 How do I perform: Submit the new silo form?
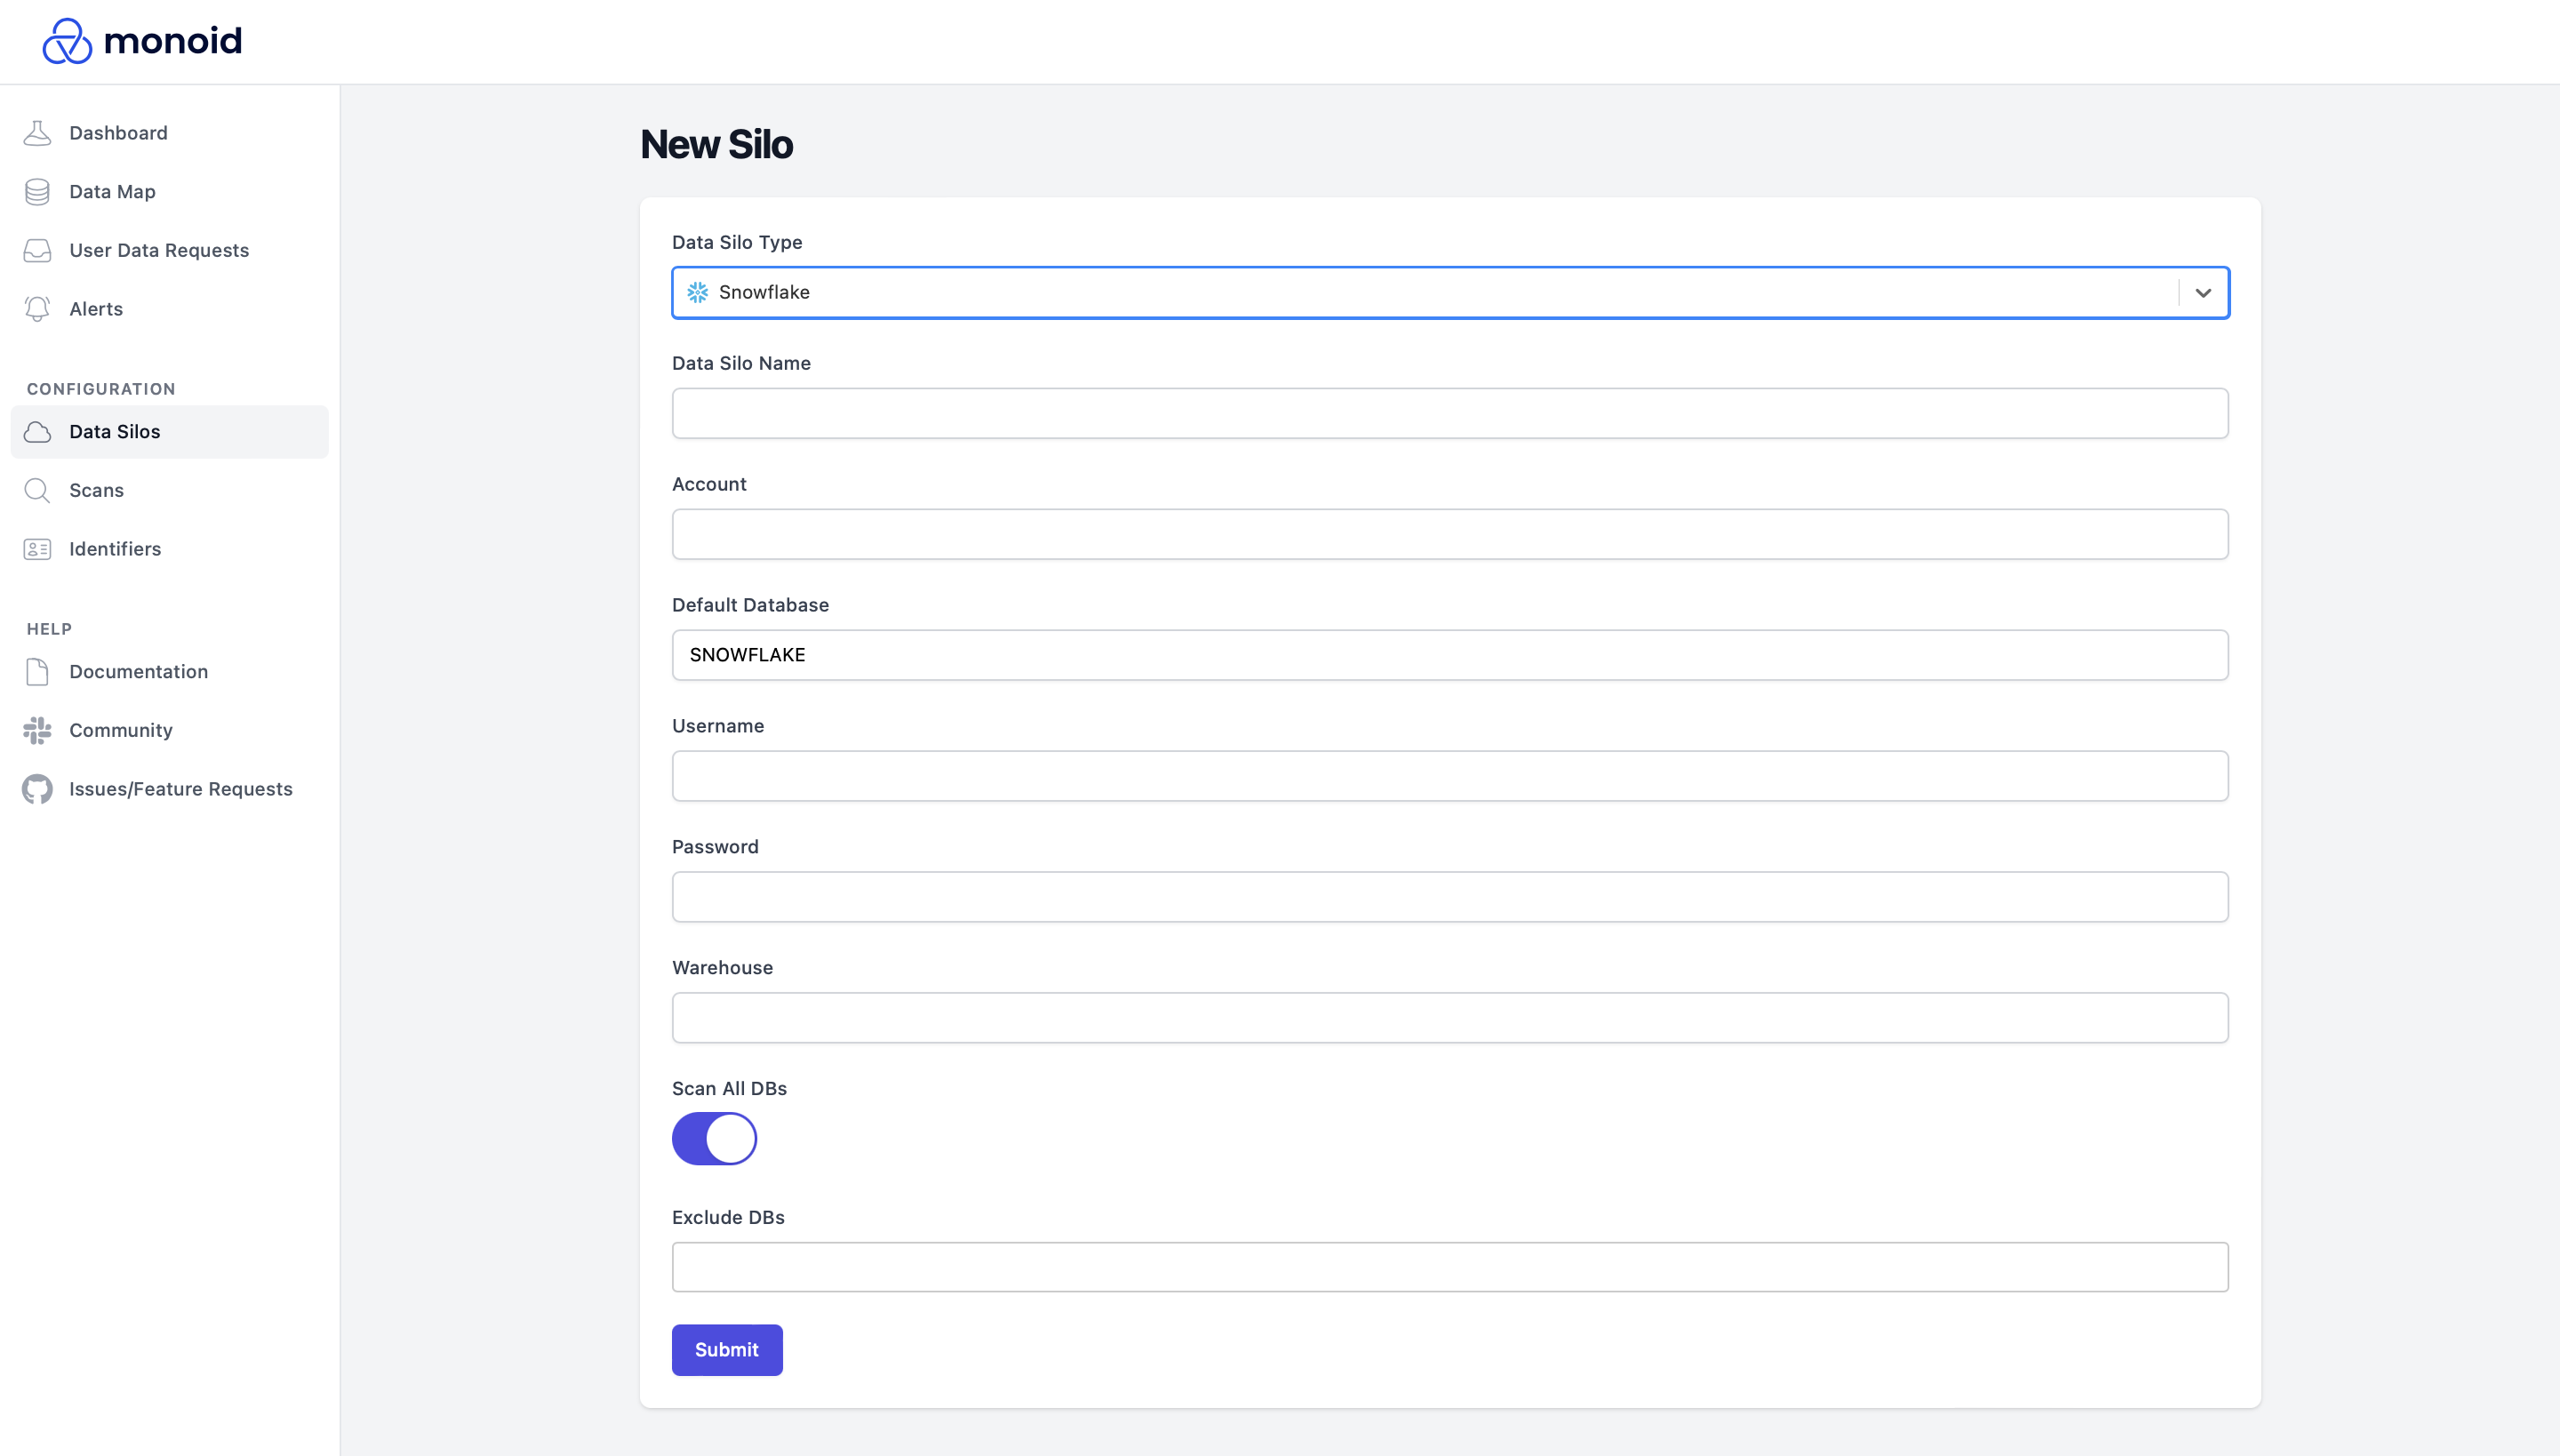tap(727, 1350)
